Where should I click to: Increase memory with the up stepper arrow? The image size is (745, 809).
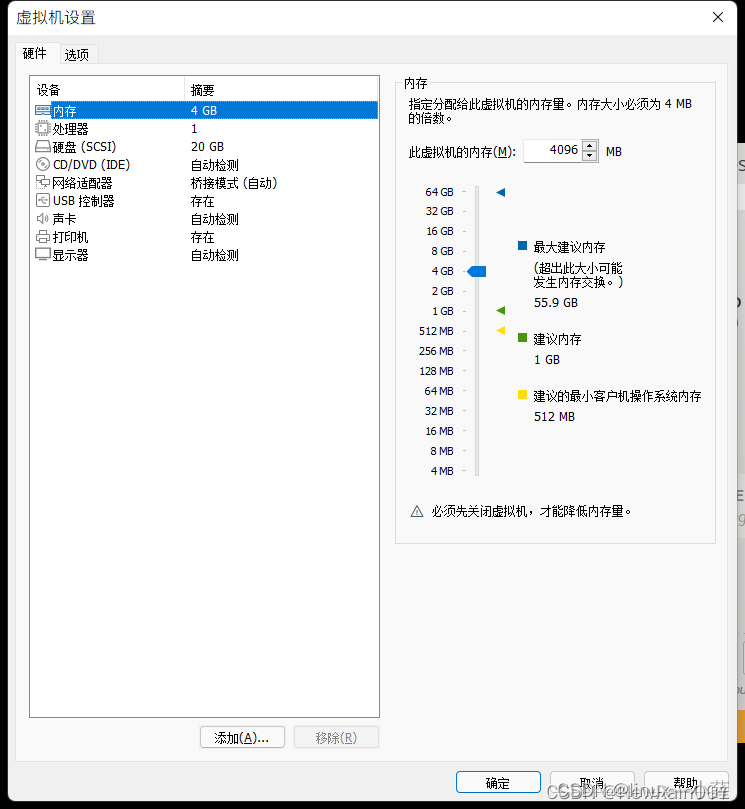click(x=590, y=146)
